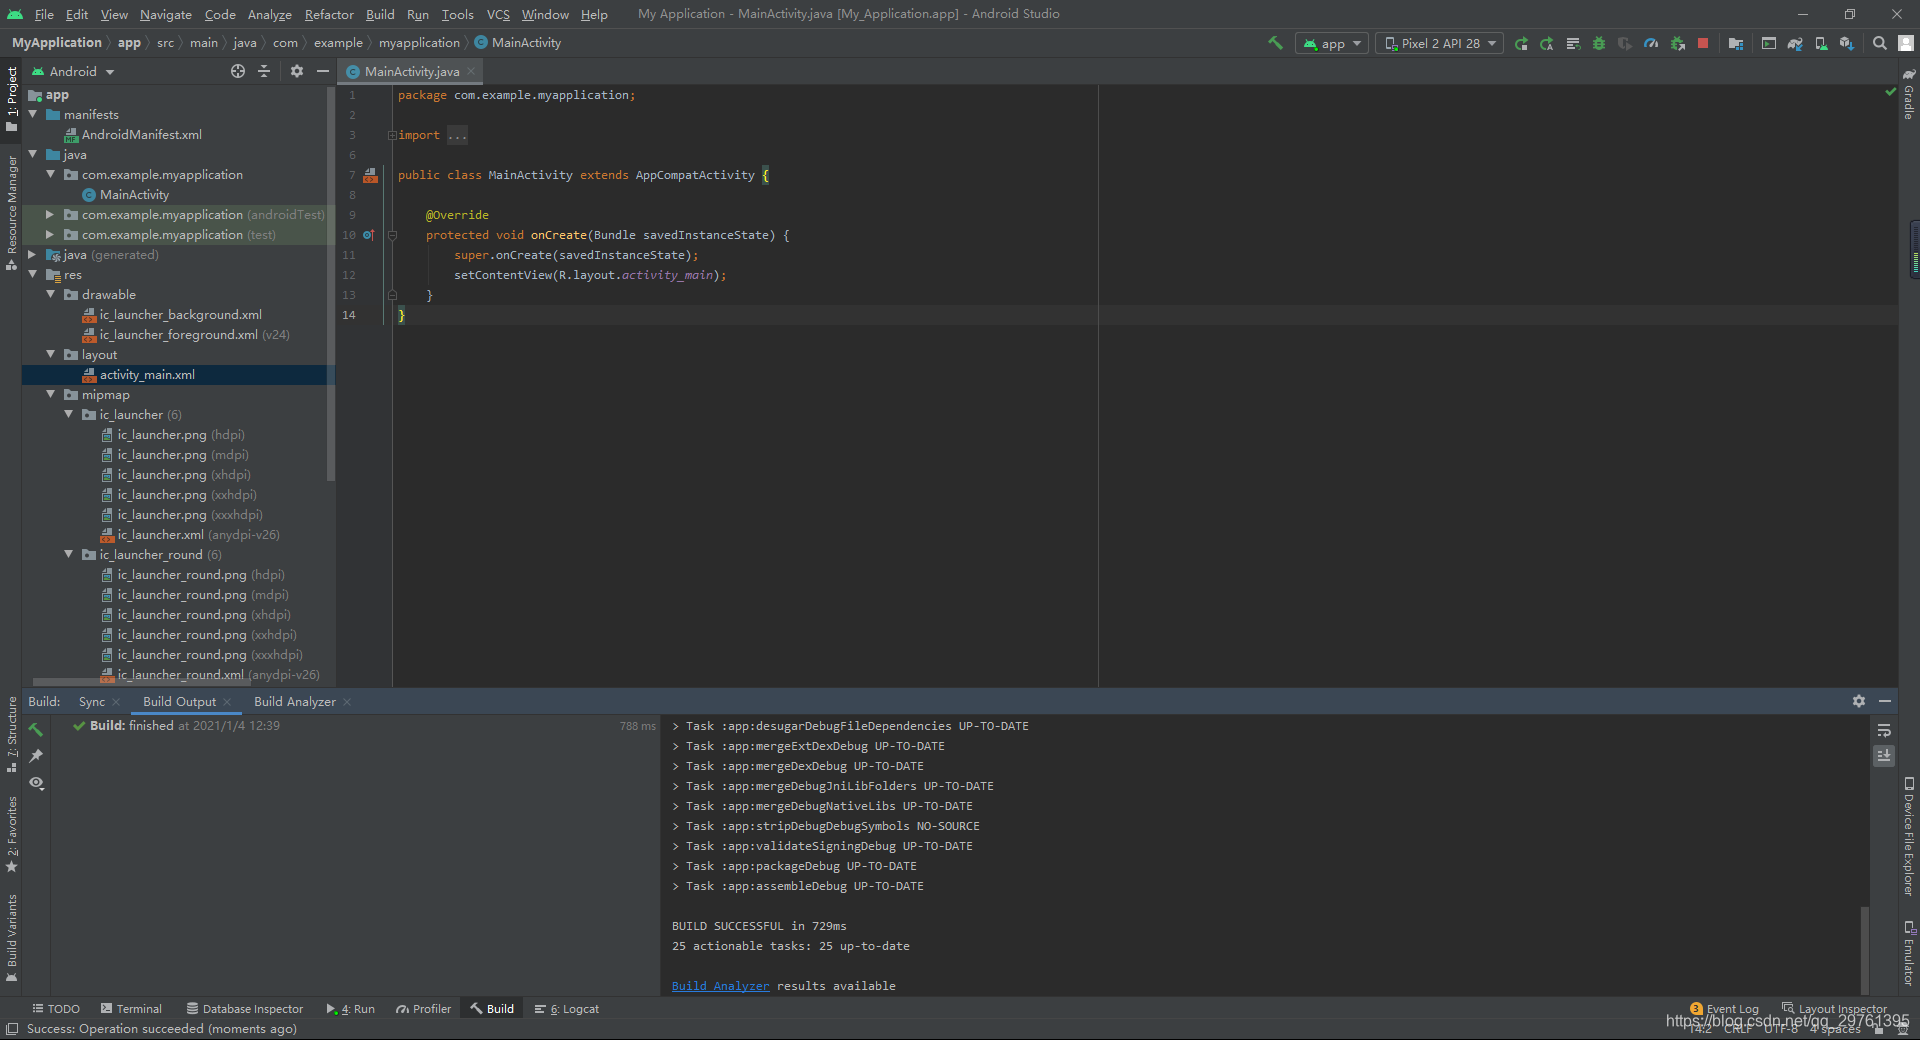Toggle the Resource Manager tool window
The height and width of the screenshot is (1040, 1920).
click(x=12, y=212)
